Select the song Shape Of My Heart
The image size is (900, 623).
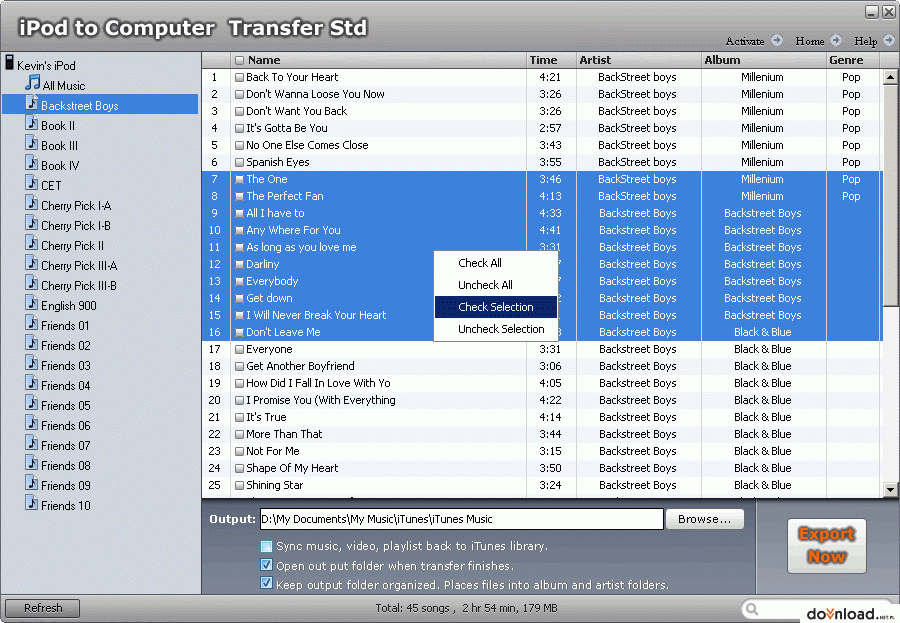pos(292,468)
